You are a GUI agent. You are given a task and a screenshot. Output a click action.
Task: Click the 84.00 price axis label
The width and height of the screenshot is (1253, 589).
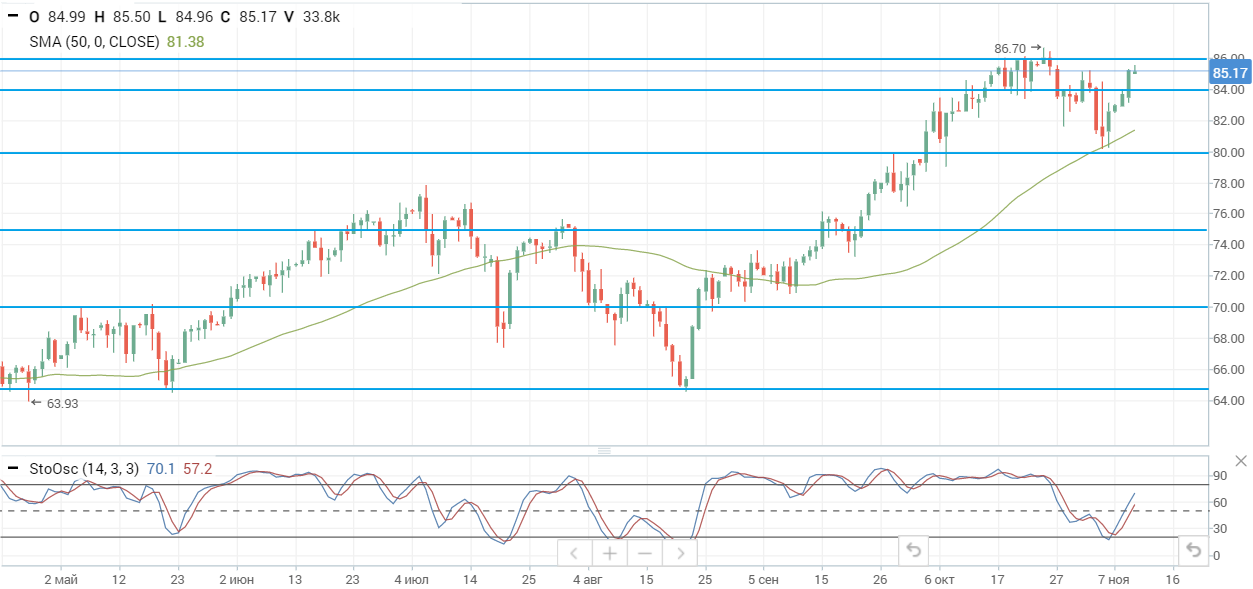[1228, 90]
